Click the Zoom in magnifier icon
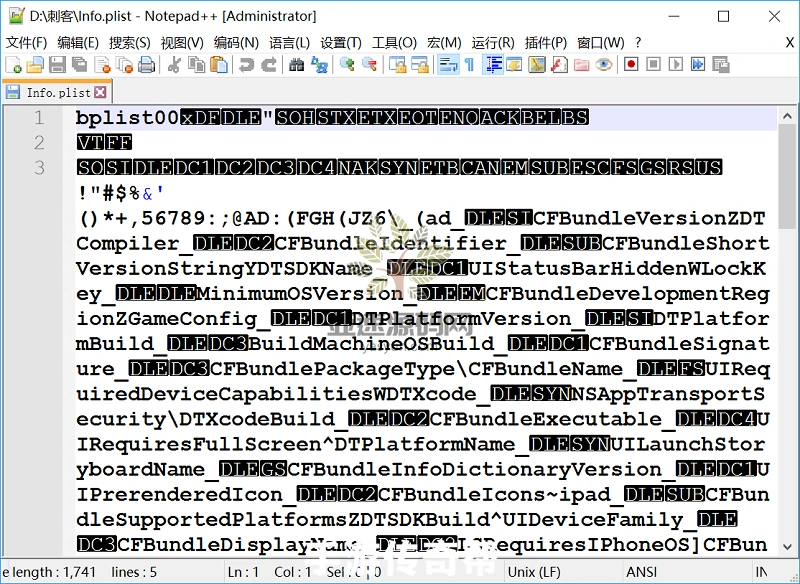This screenshot has width=800, height=584. tap(347, 65)
